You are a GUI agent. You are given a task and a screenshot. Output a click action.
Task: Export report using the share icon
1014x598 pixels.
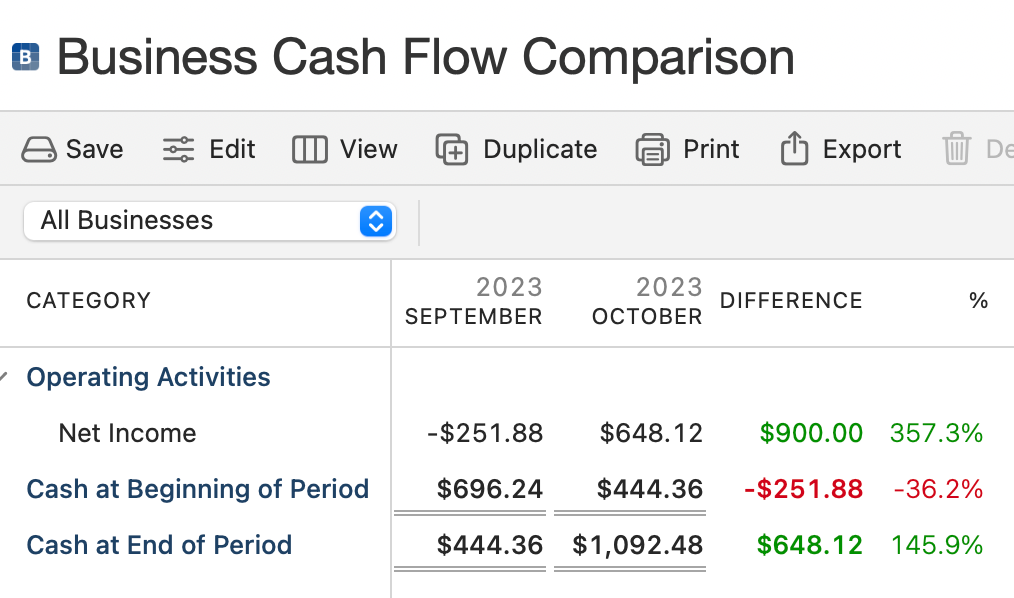794,150
